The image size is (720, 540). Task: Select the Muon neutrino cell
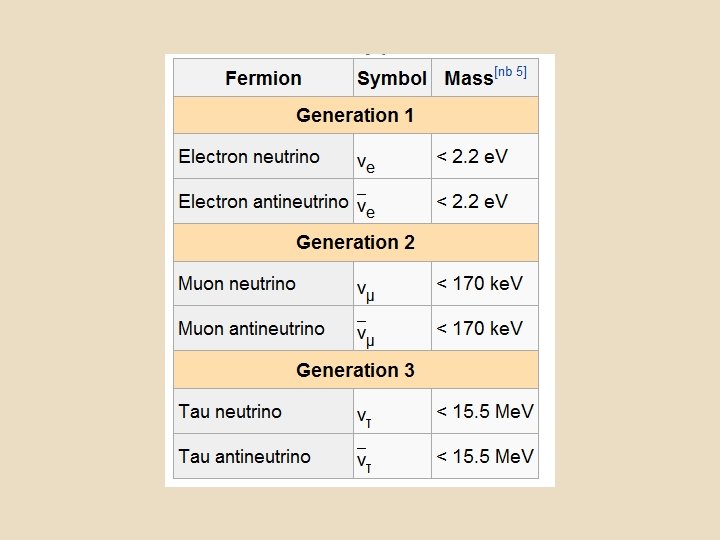coord(237,284)
